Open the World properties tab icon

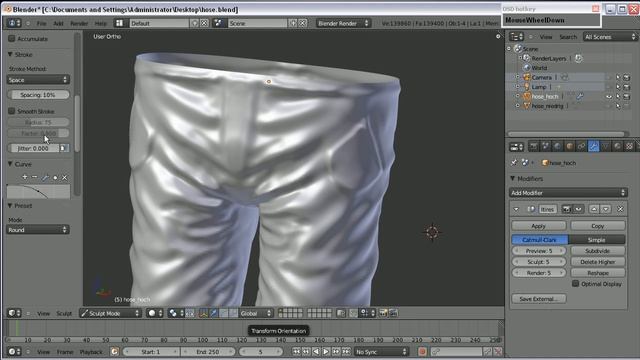pyautogui.click(x=557, y=146)
